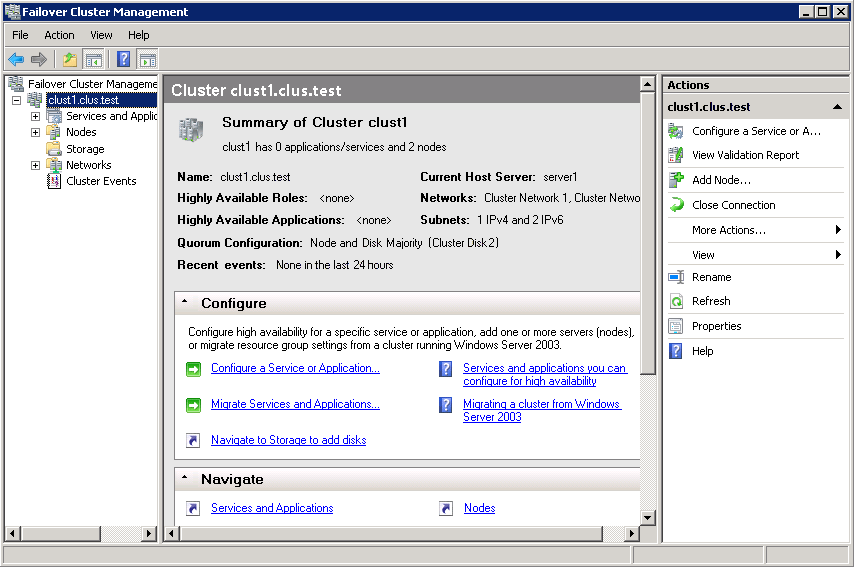The image size is (854, 567).
Task: Click the center pane horizontal scroll right arrow
Action: tap(631, 533)
